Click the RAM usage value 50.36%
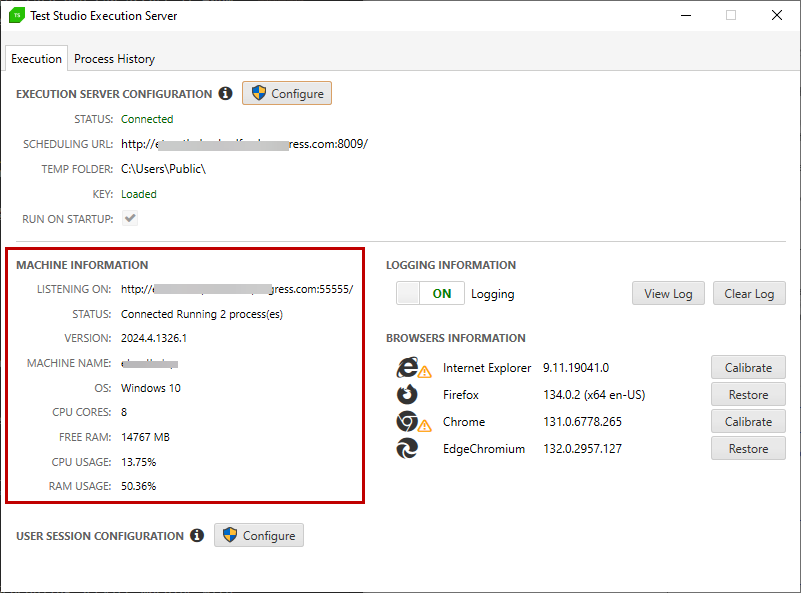The image size is (801, 593). tap(138, 486)
